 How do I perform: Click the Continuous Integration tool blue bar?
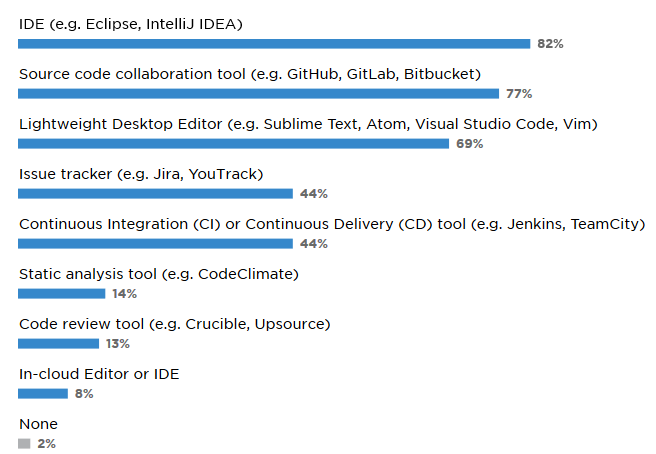point(155,244)
